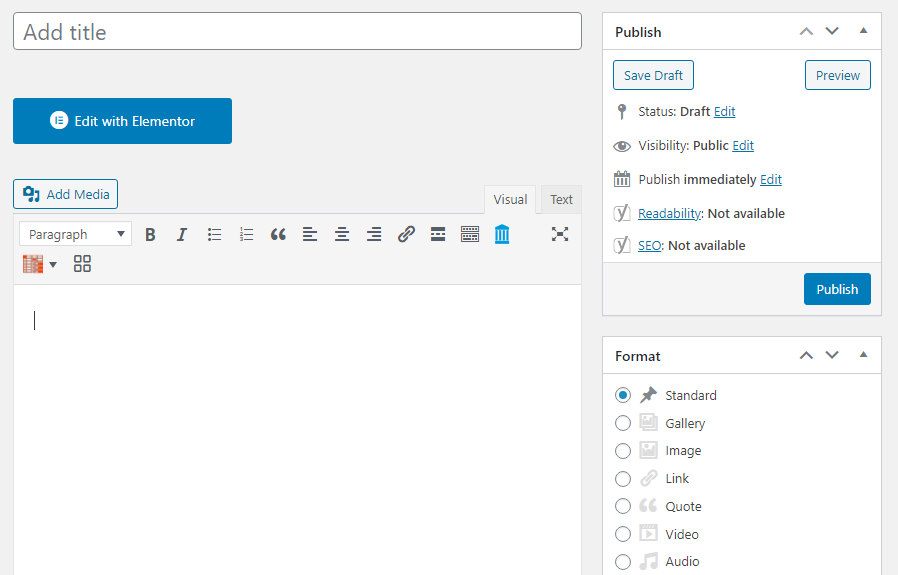Center align the text
898x575 pixels.
342,234
